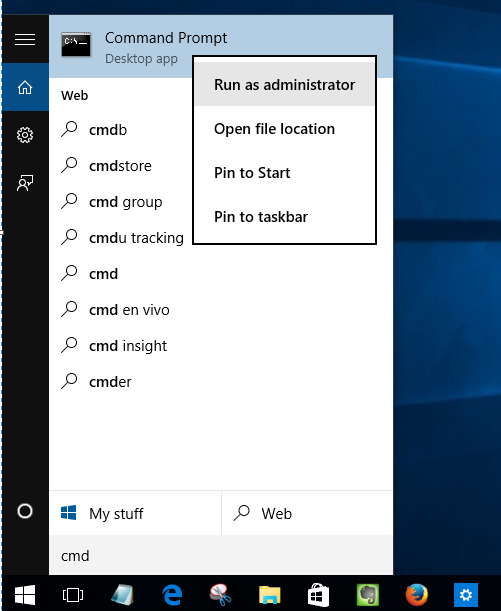Click the magnifier icon in Web button

(x=242, y=513)
